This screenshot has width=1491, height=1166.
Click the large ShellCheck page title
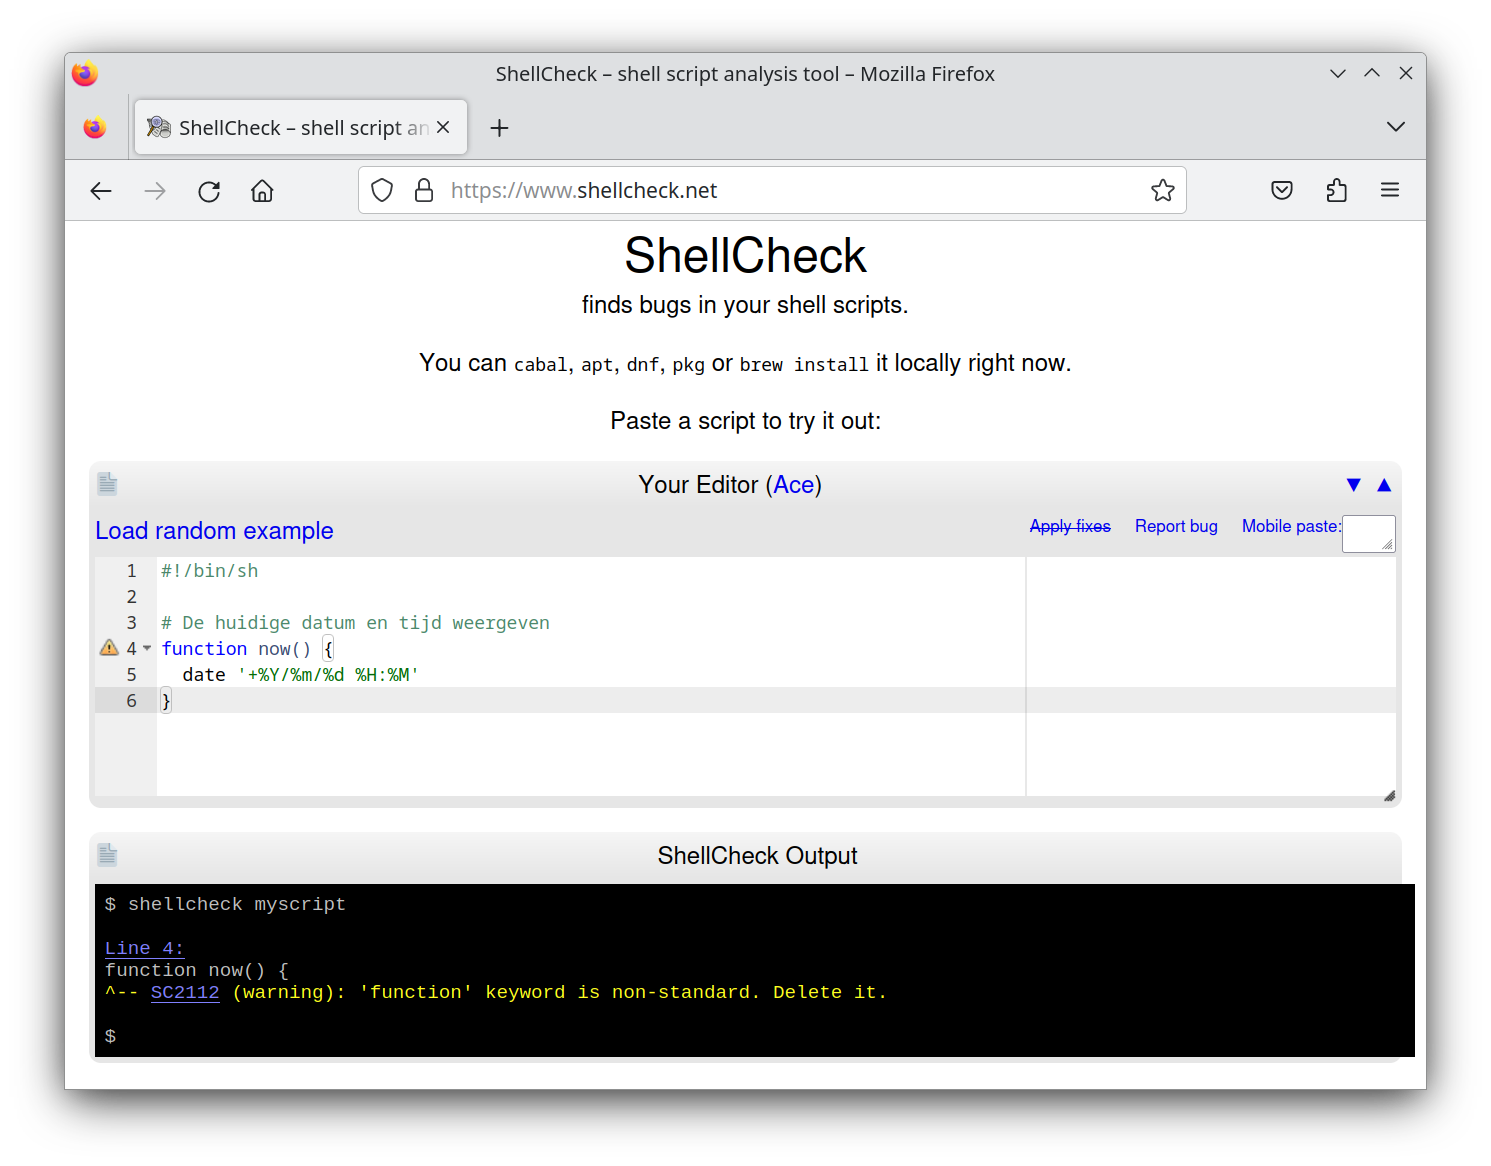tap(745, 256)
